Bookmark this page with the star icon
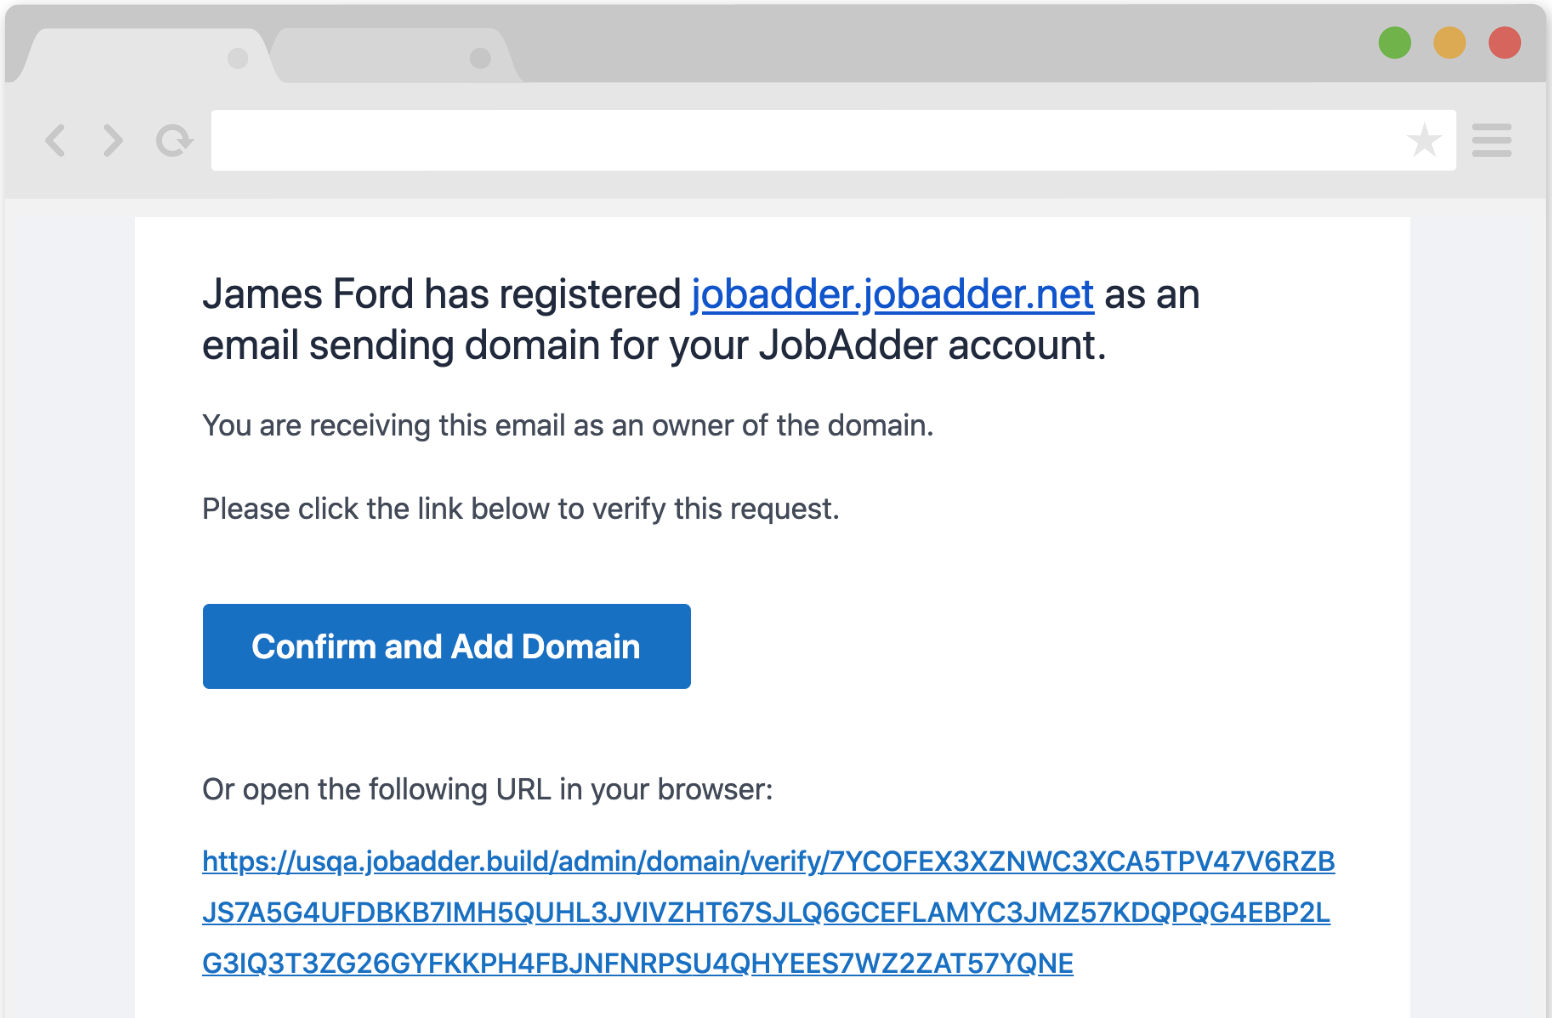The width and height of the screenshot is (1552, 1018). [1423, 141]
